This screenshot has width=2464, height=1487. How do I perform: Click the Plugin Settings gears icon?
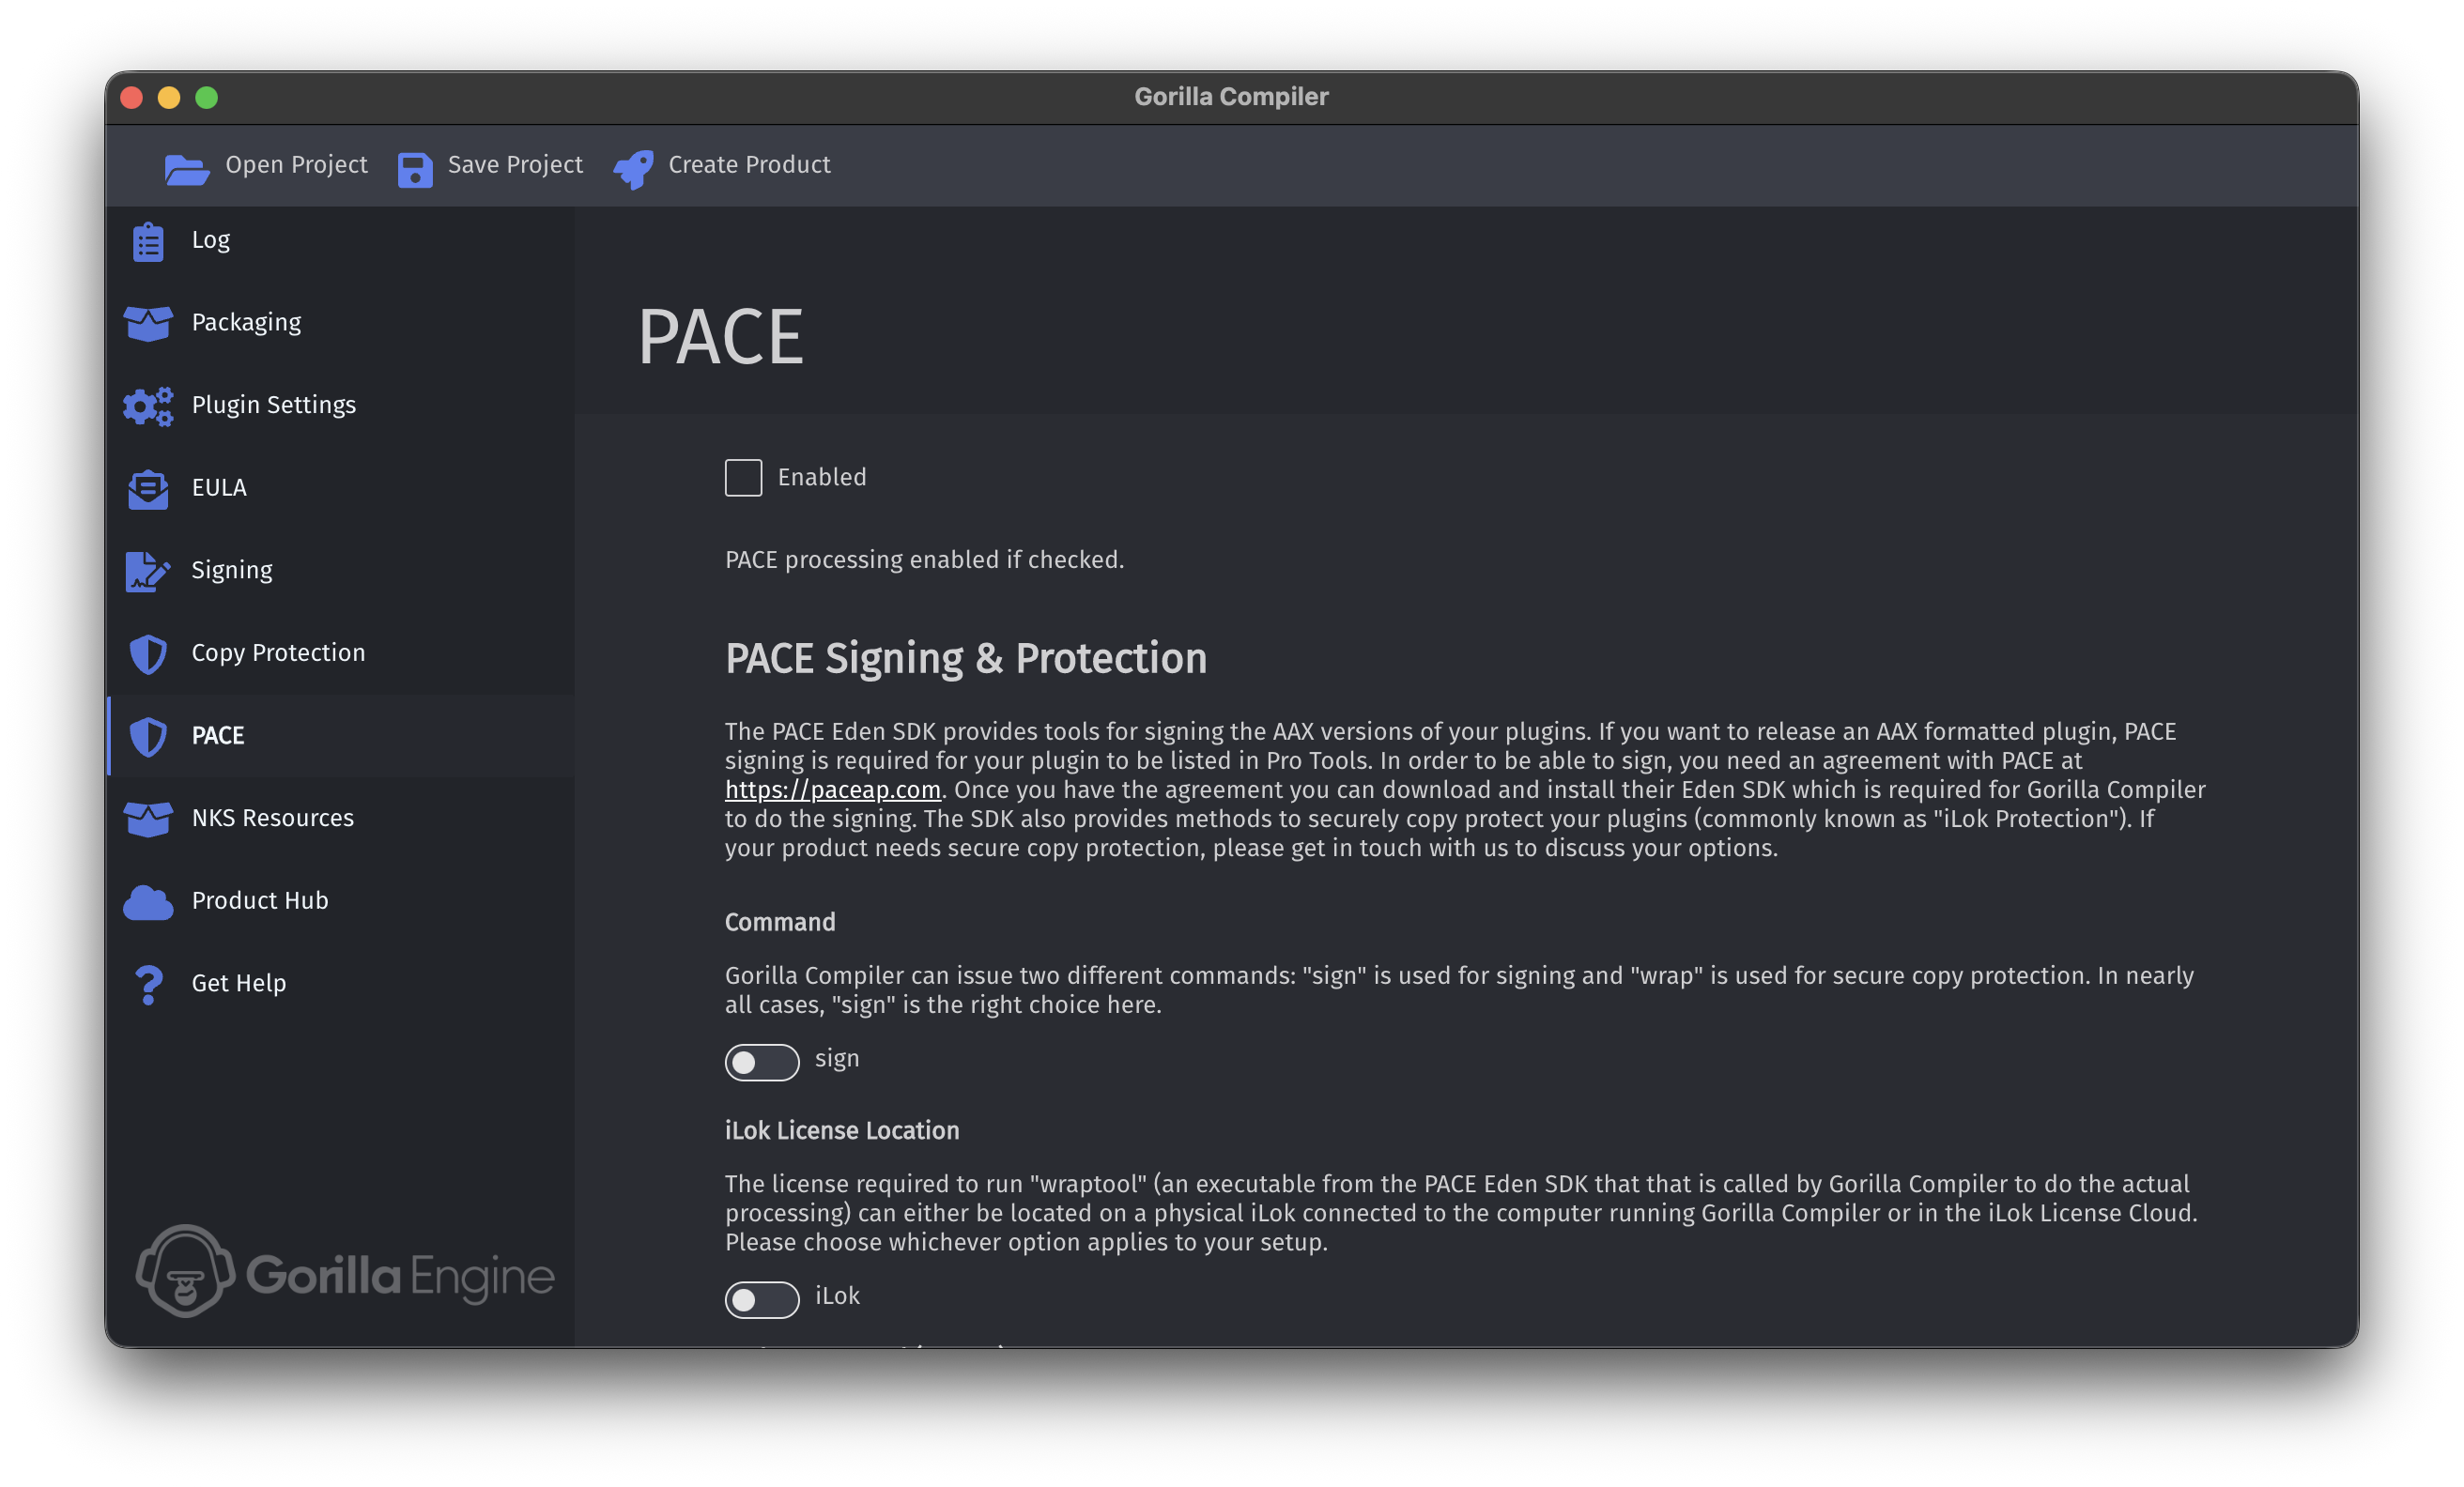coord(148,406)
